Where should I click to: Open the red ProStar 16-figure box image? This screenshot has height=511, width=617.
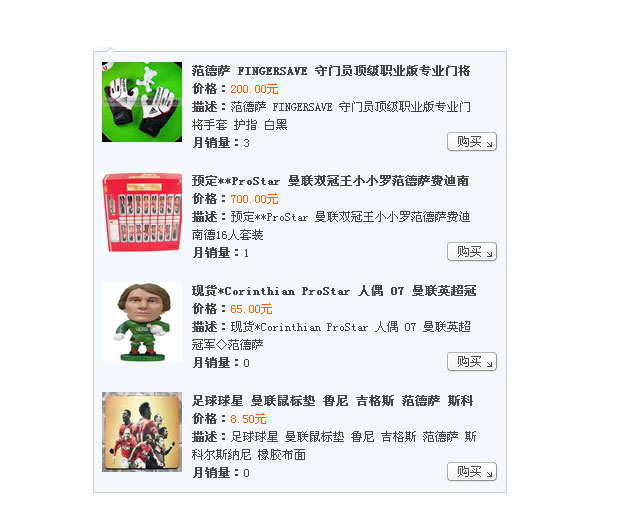pyautogui.click(x=142, y=212)
